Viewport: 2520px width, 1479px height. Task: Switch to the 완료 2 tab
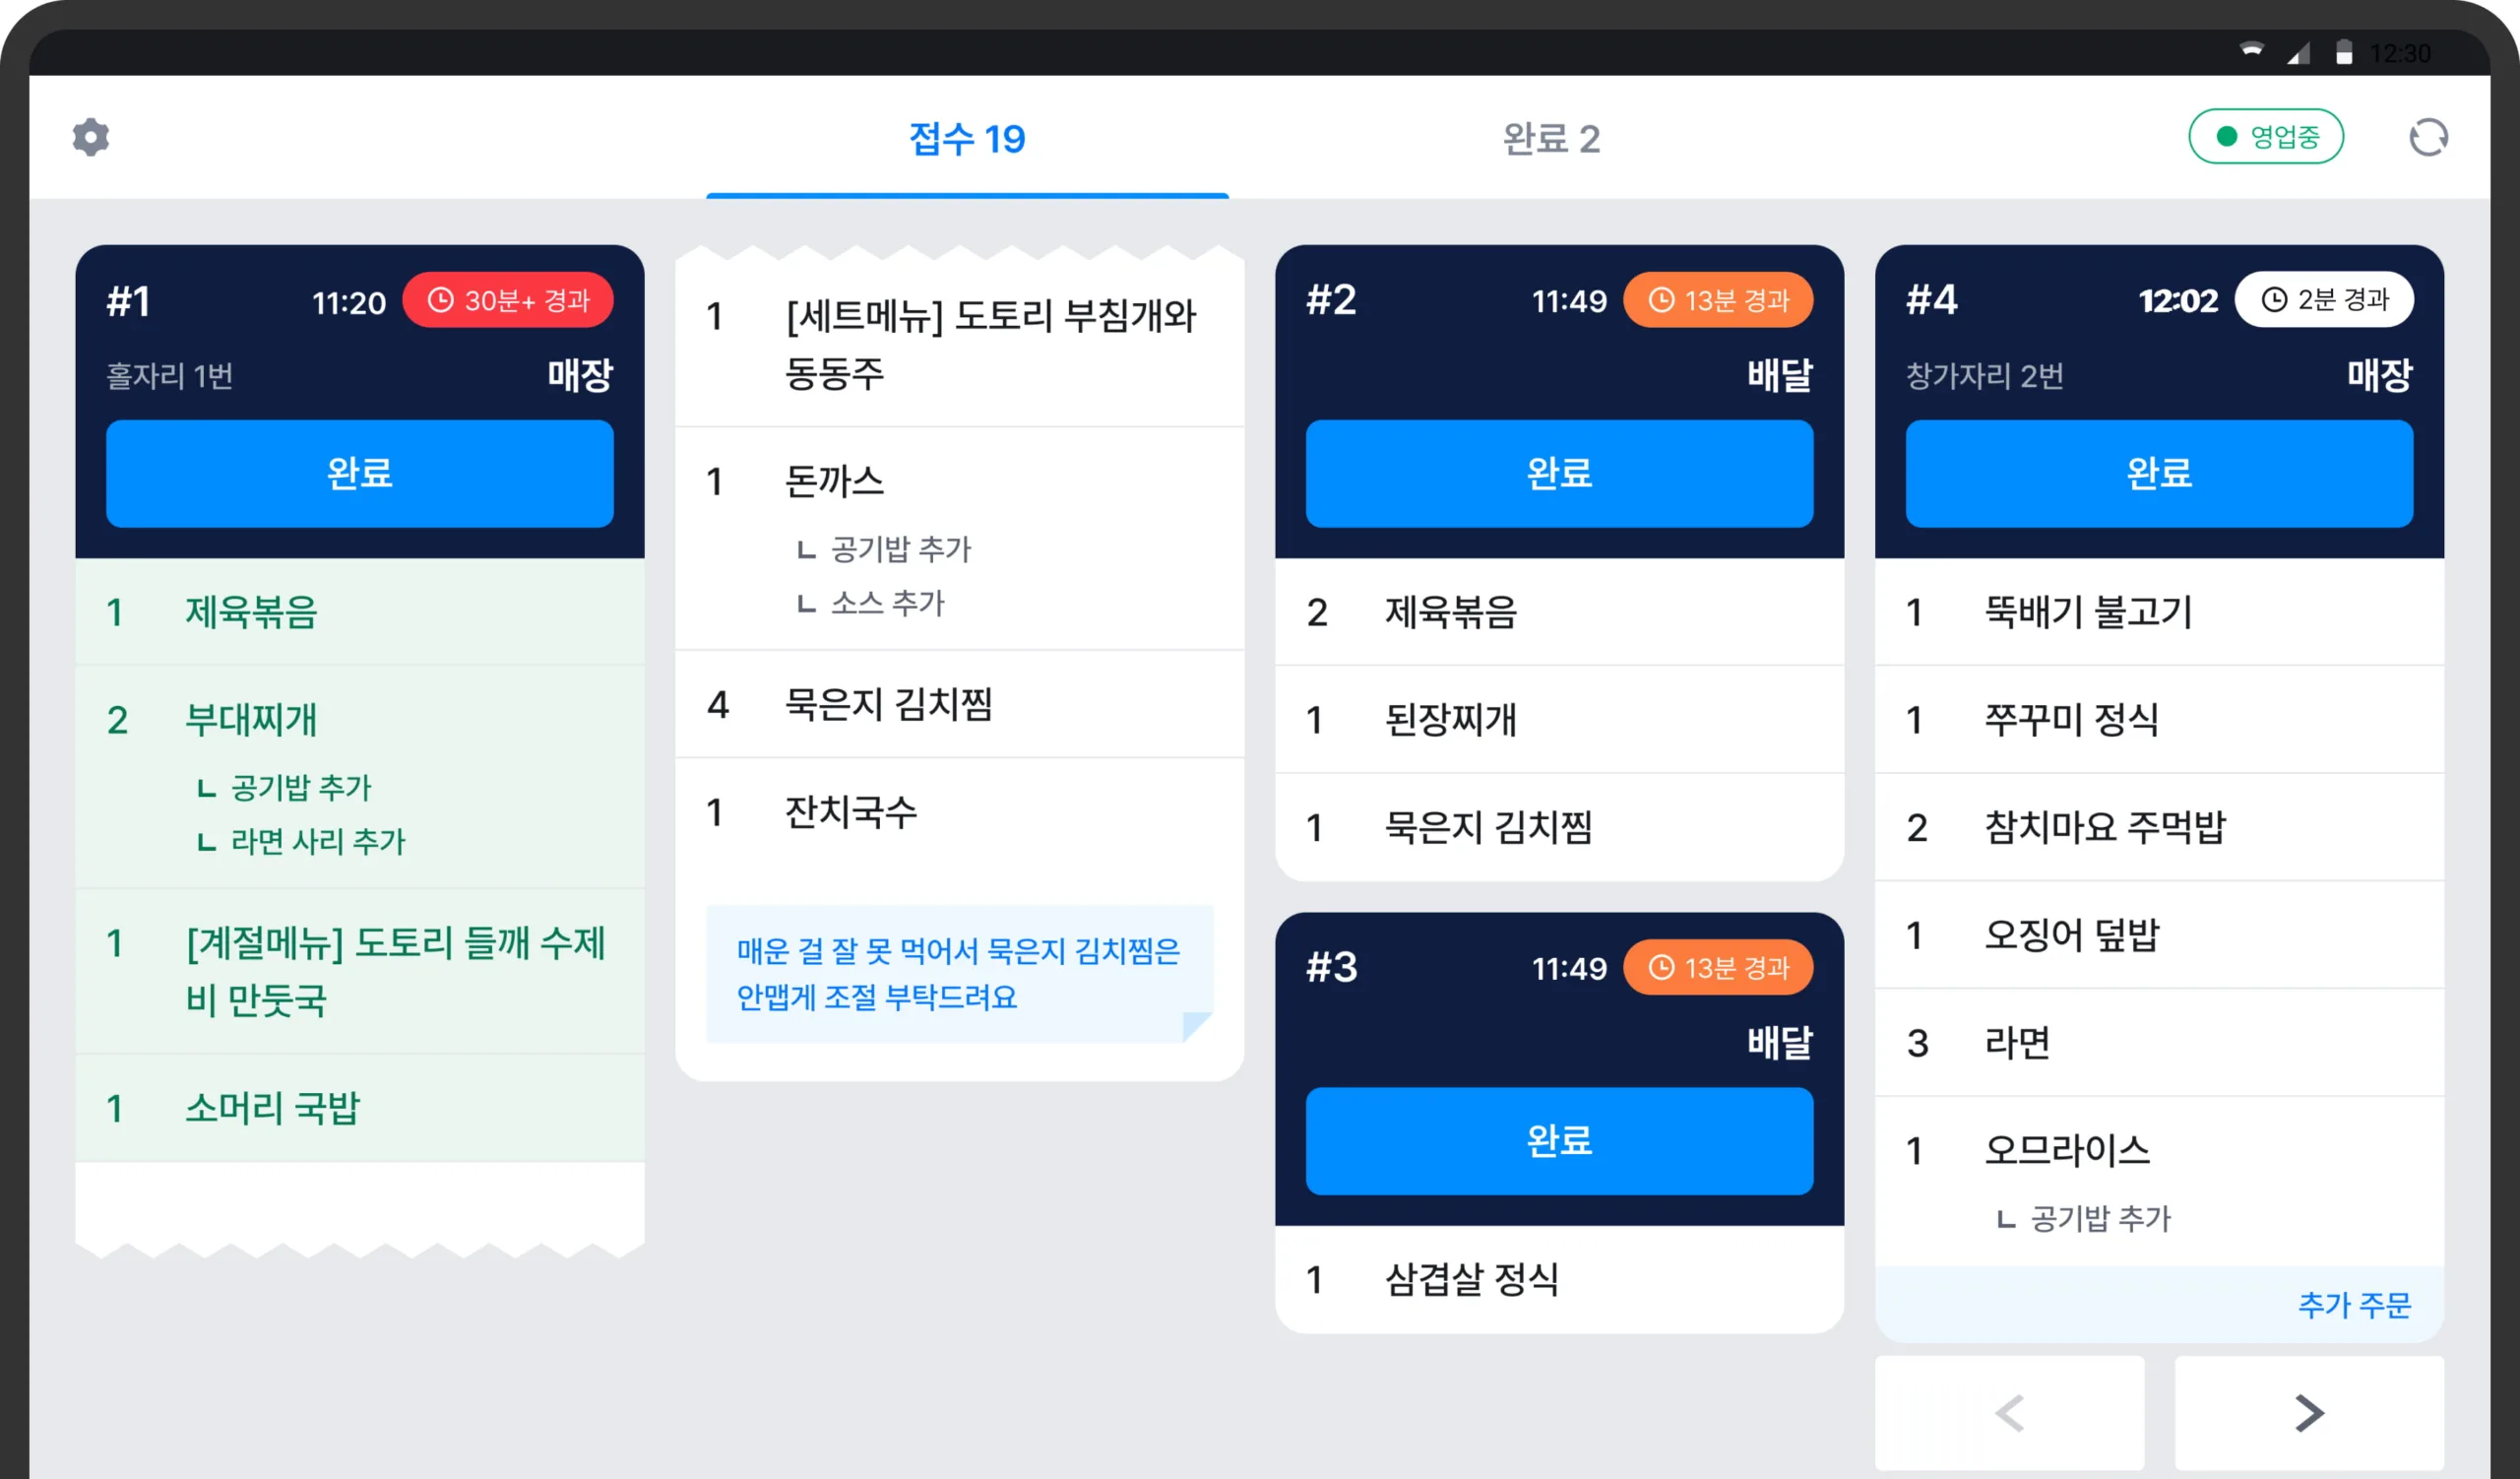[1551, 139]
